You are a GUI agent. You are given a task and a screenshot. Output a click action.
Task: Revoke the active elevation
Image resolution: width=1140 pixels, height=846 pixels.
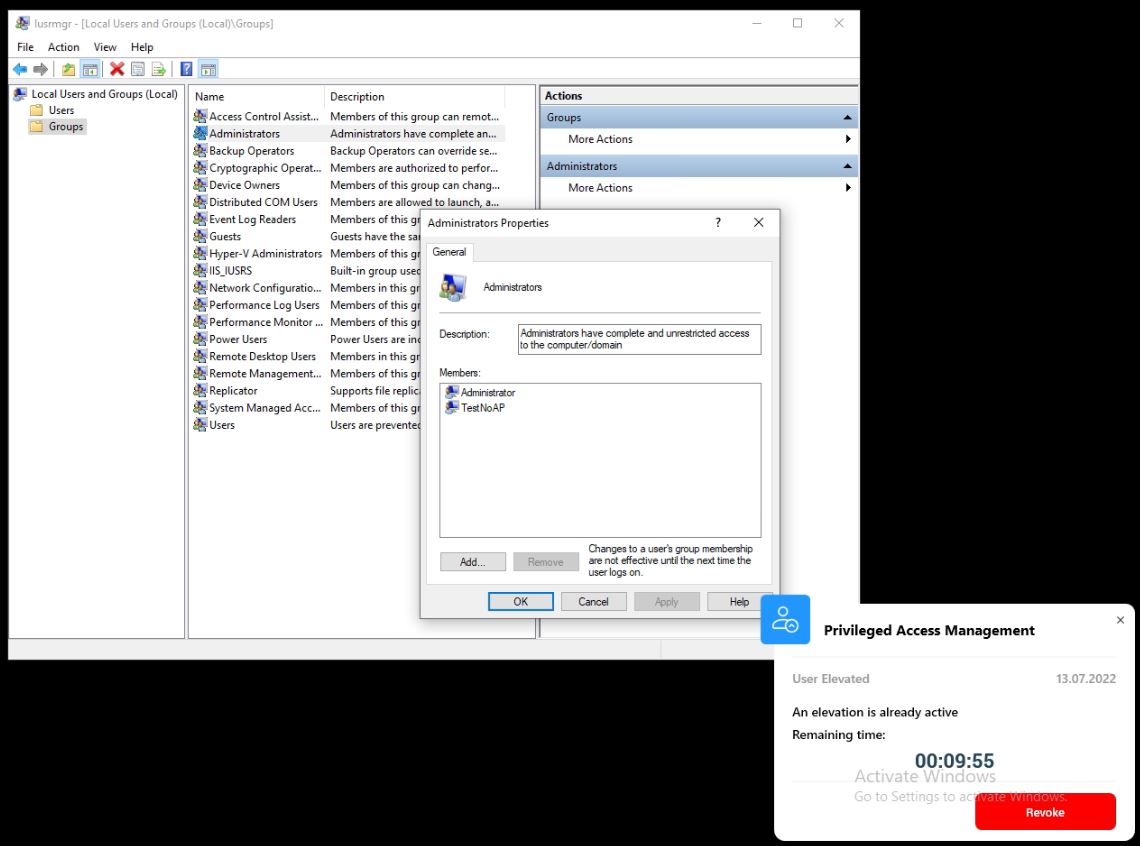pyautogui.click(x=1045, y=812)
